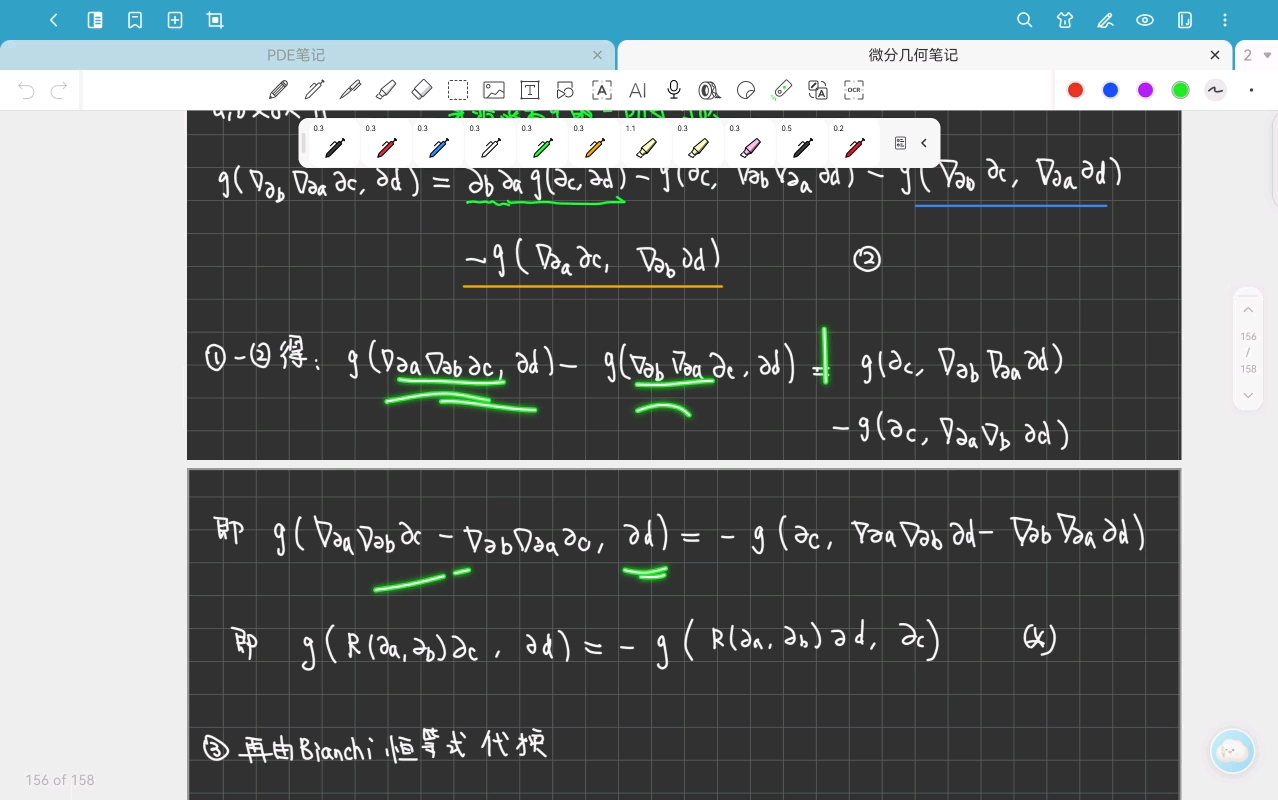
Task: Open search with the magnifier icon
Action: click(x=1024, y=20)
